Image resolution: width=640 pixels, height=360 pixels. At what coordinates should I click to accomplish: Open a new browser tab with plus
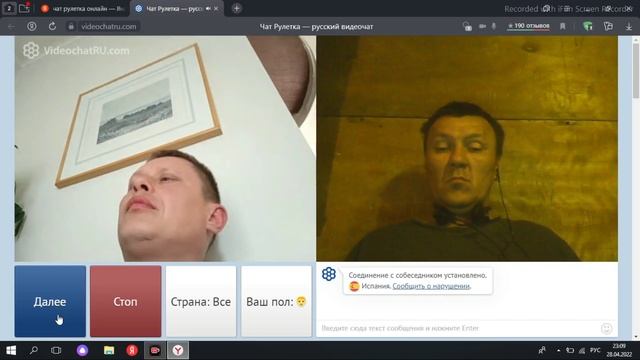pyautogui.click(x=237, y=8)
